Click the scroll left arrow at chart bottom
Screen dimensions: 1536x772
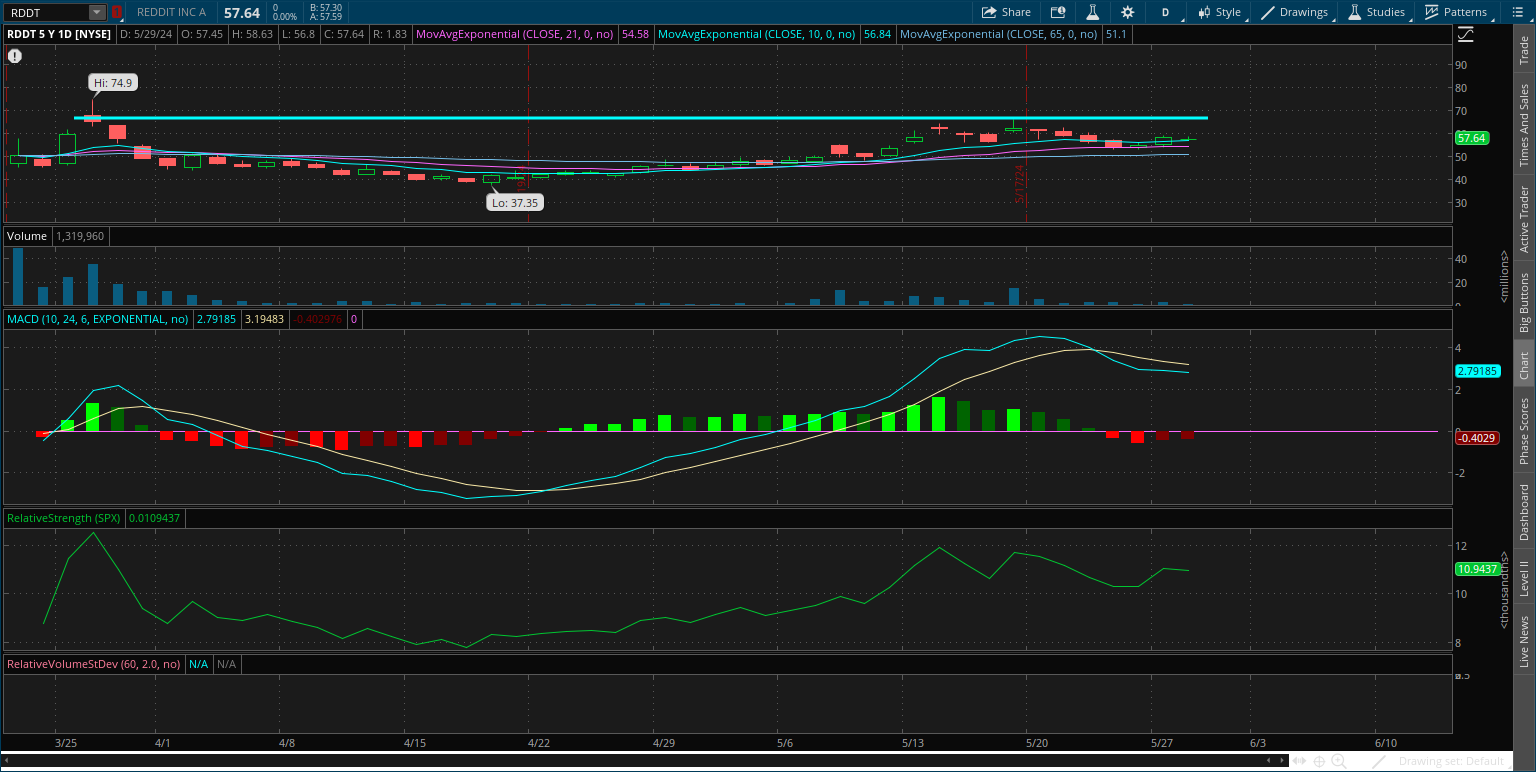point(1268,761)
